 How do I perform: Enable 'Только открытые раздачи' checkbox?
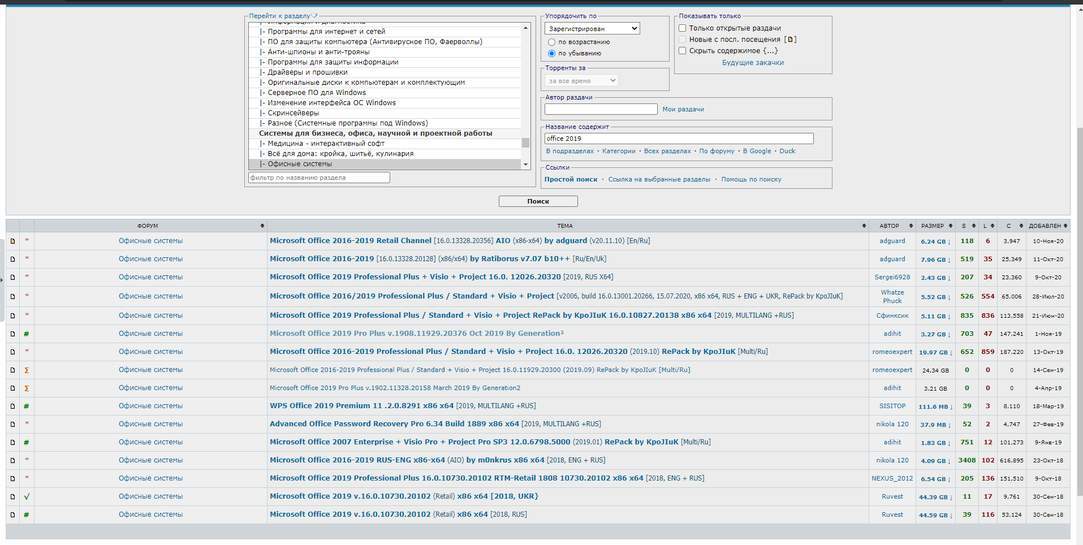point(682,28)
